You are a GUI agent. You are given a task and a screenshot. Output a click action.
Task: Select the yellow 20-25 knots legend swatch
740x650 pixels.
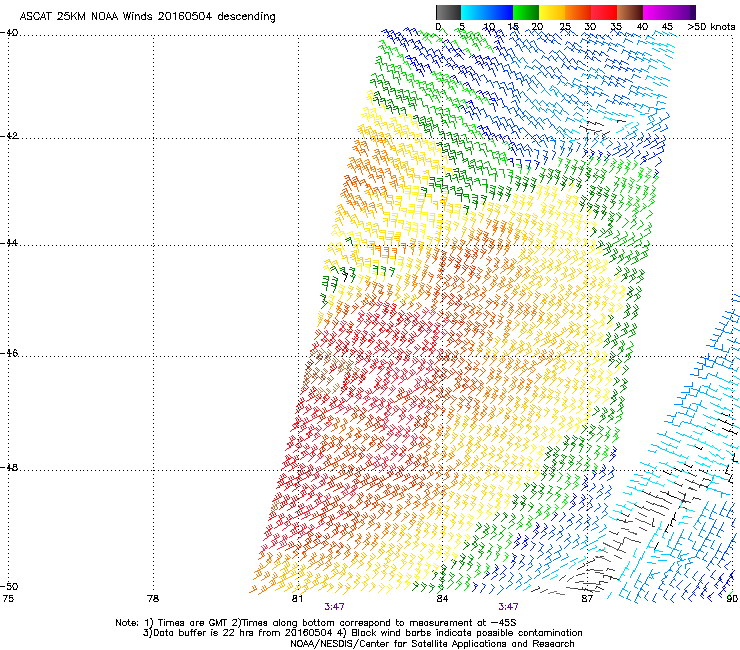(x=552, y=12)
